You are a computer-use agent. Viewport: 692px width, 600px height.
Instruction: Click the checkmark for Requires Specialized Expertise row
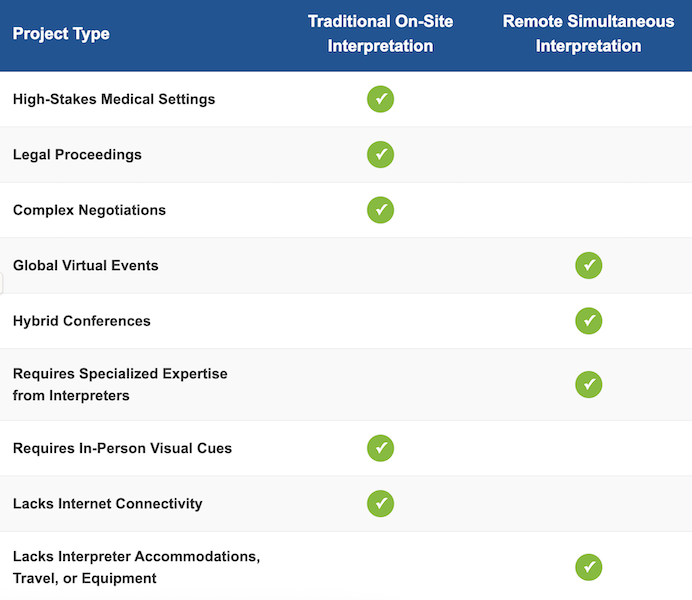(589, 384)
